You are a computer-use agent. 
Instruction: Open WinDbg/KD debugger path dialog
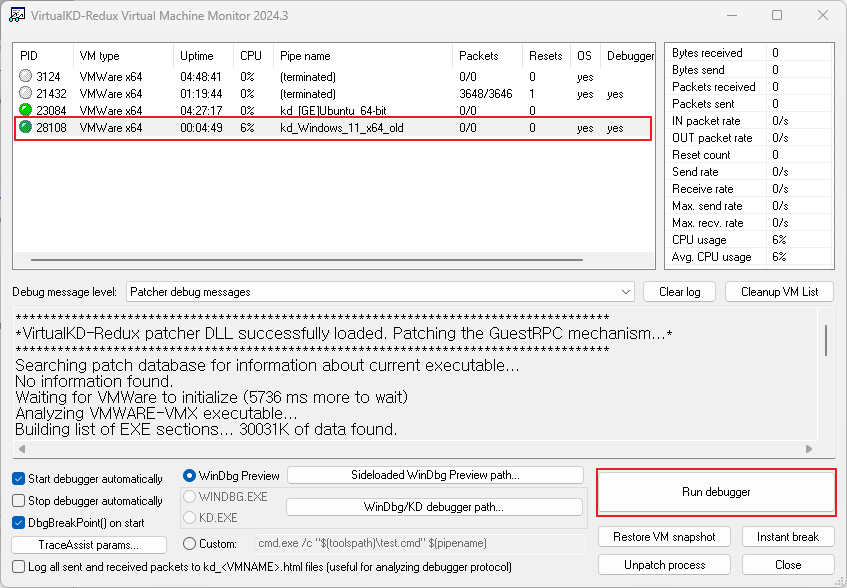tap(434, 507)
